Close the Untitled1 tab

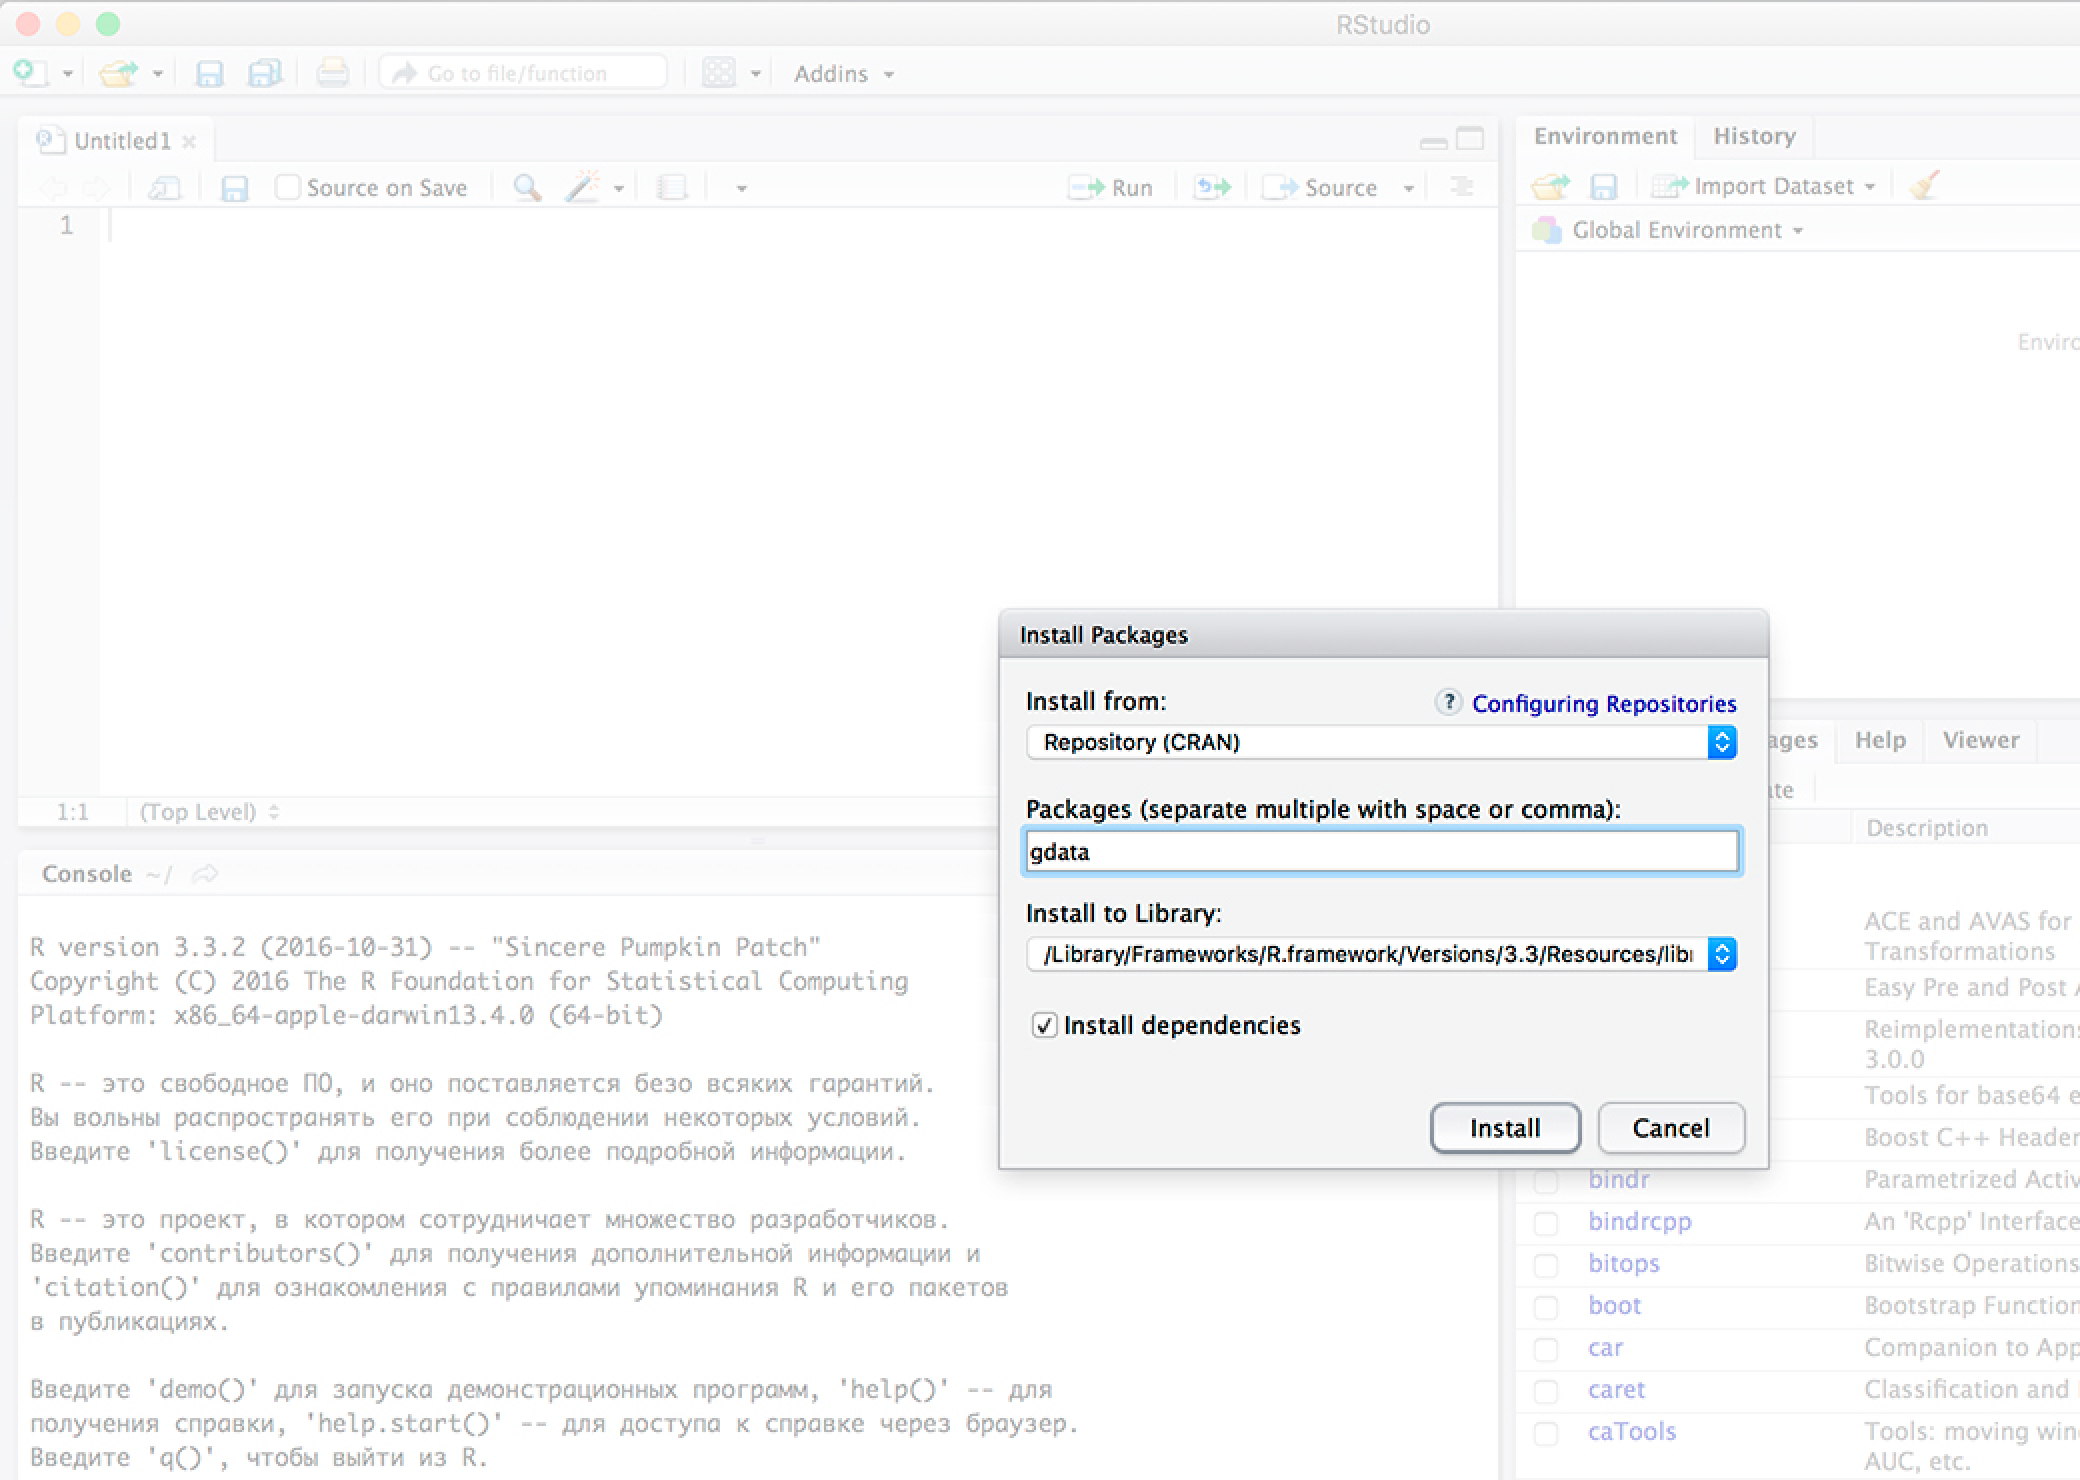point(189,141)
